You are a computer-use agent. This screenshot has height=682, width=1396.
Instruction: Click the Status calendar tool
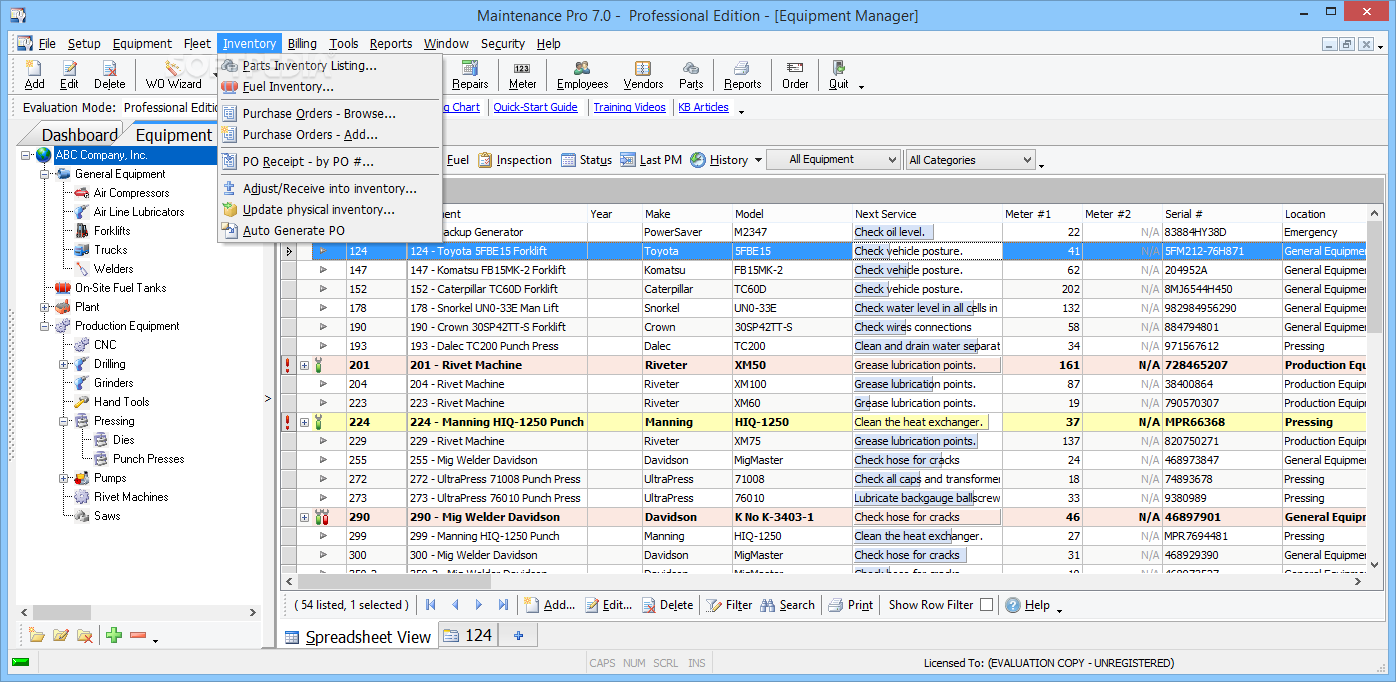pos(586,160)
